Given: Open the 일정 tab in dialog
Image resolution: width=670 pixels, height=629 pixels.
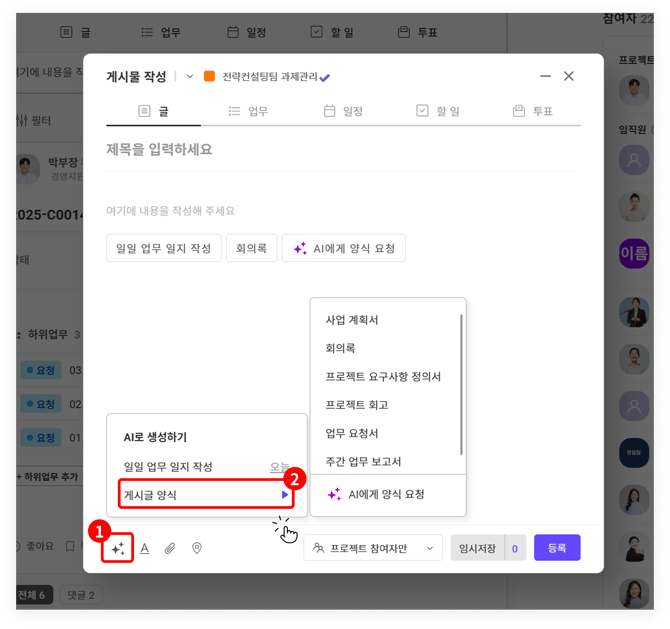Looking at the screenshot, I should pyautogui.click(x=343, y=111).
